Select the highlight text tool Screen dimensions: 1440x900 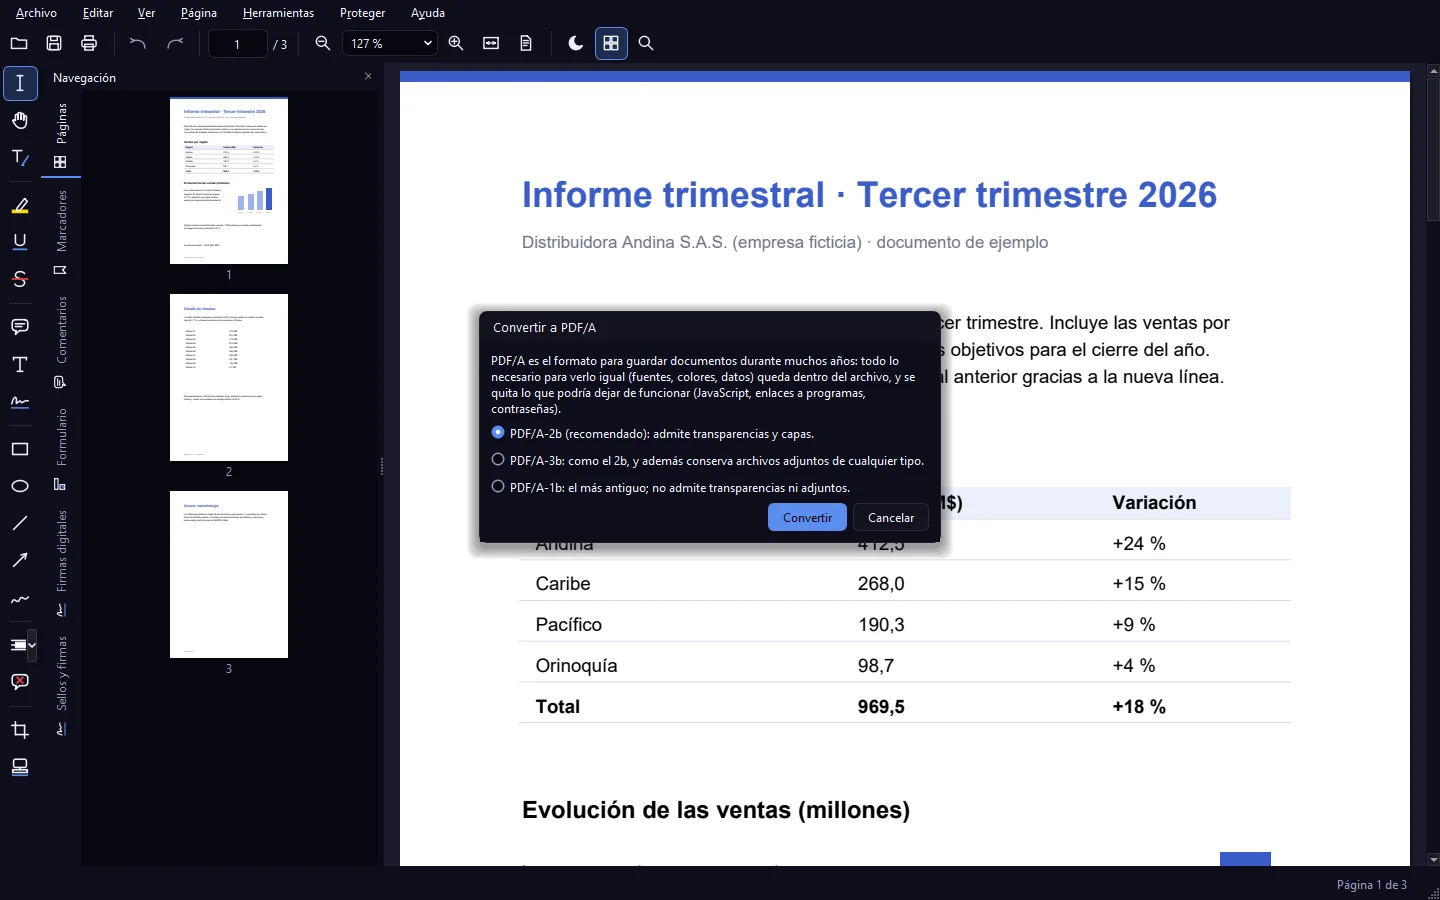tap(20, 206)
